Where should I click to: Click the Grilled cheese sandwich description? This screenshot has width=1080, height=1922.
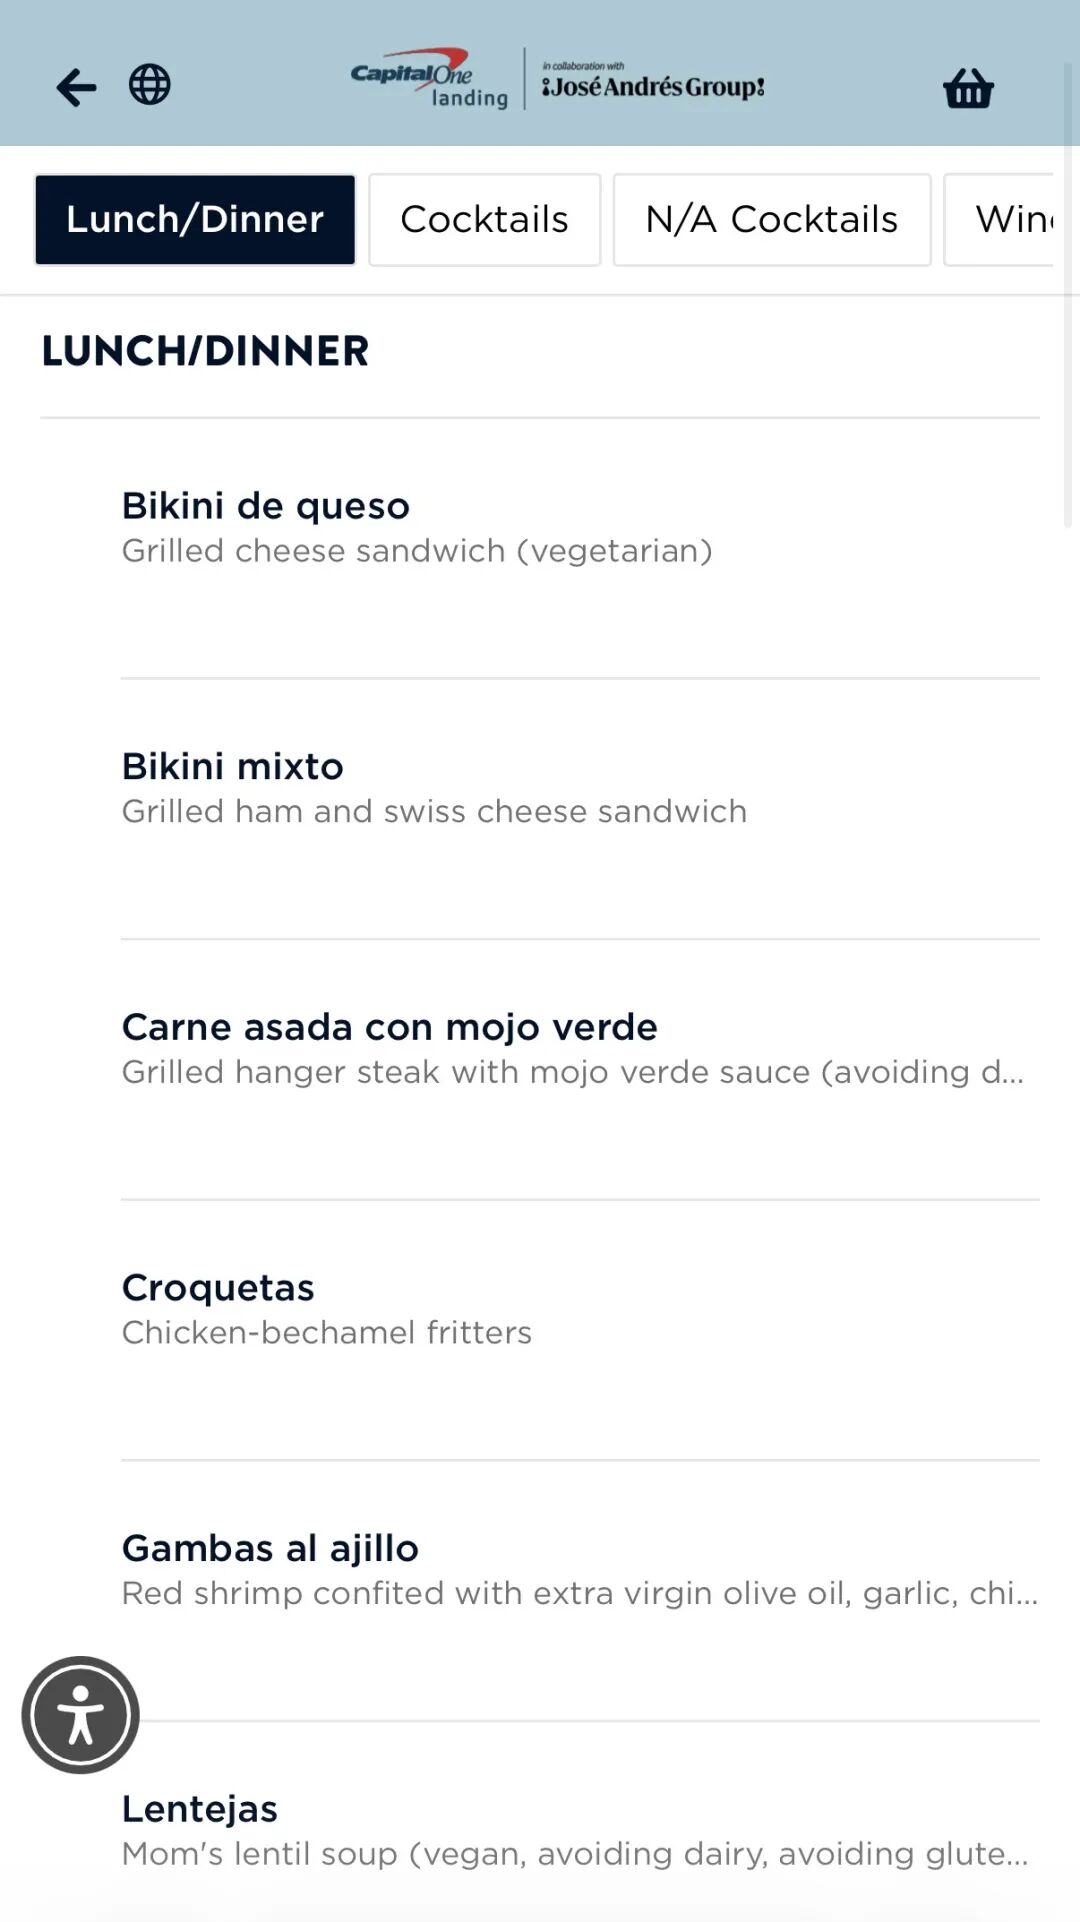click(x=417, y=551)
